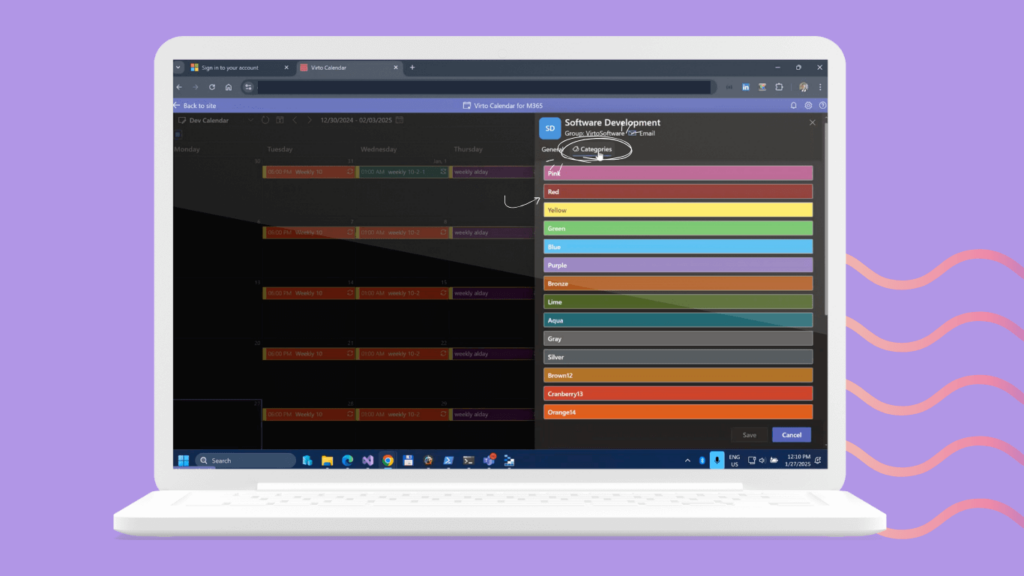Open date range picker calendar icon

(400, 120)
